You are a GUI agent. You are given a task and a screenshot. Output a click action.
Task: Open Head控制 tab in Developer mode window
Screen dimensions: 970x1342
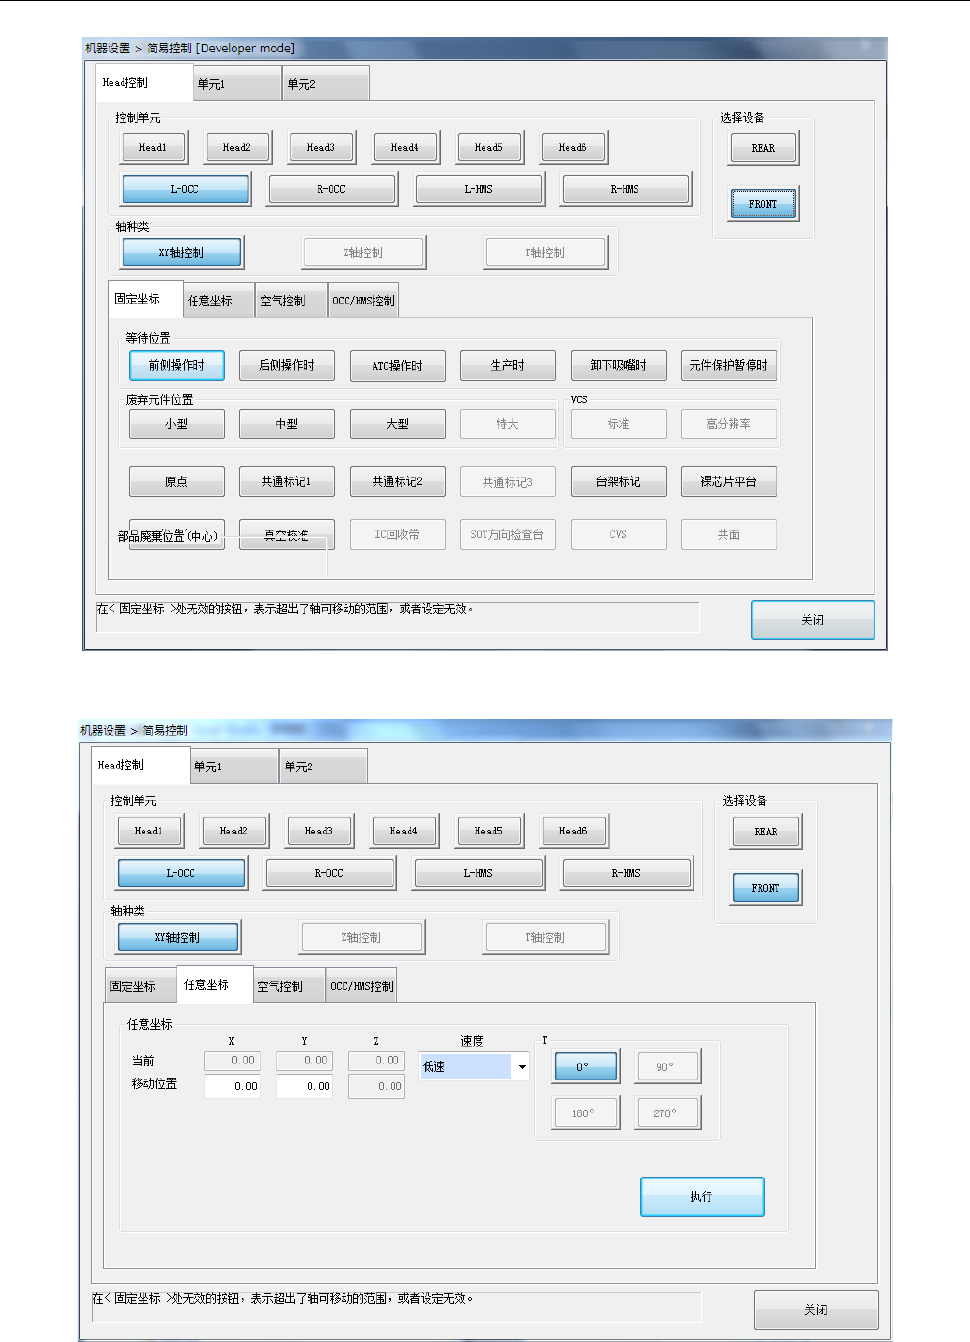[143, 83]
